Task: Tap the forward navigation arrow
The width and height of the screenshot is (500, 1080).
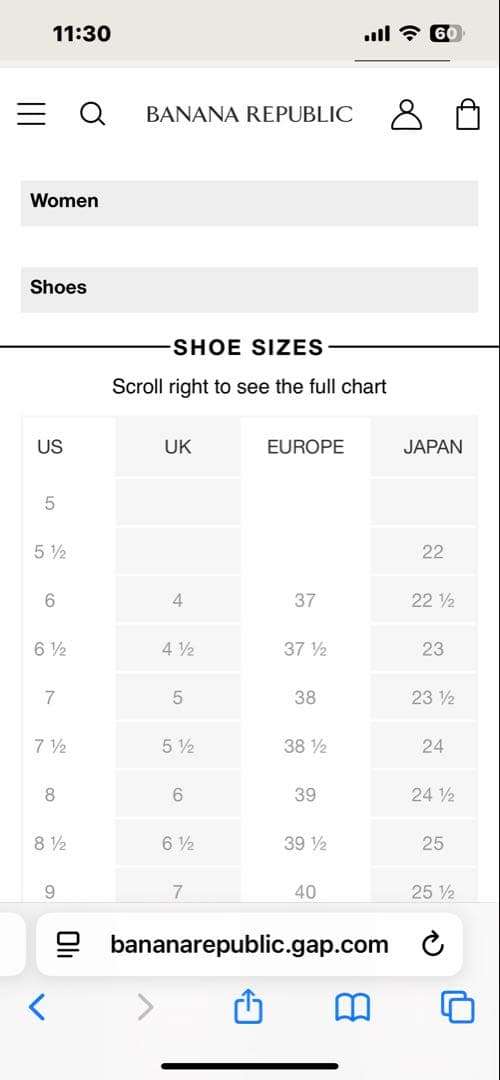Action: (145, 1008)
